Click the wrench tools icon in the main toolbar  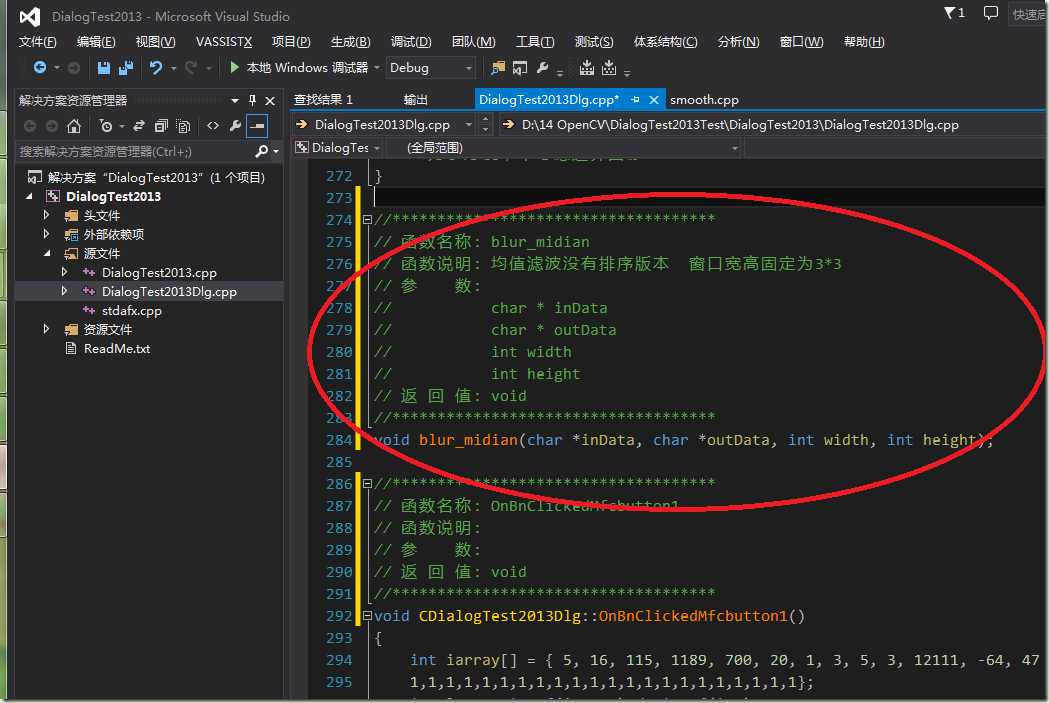542,68
